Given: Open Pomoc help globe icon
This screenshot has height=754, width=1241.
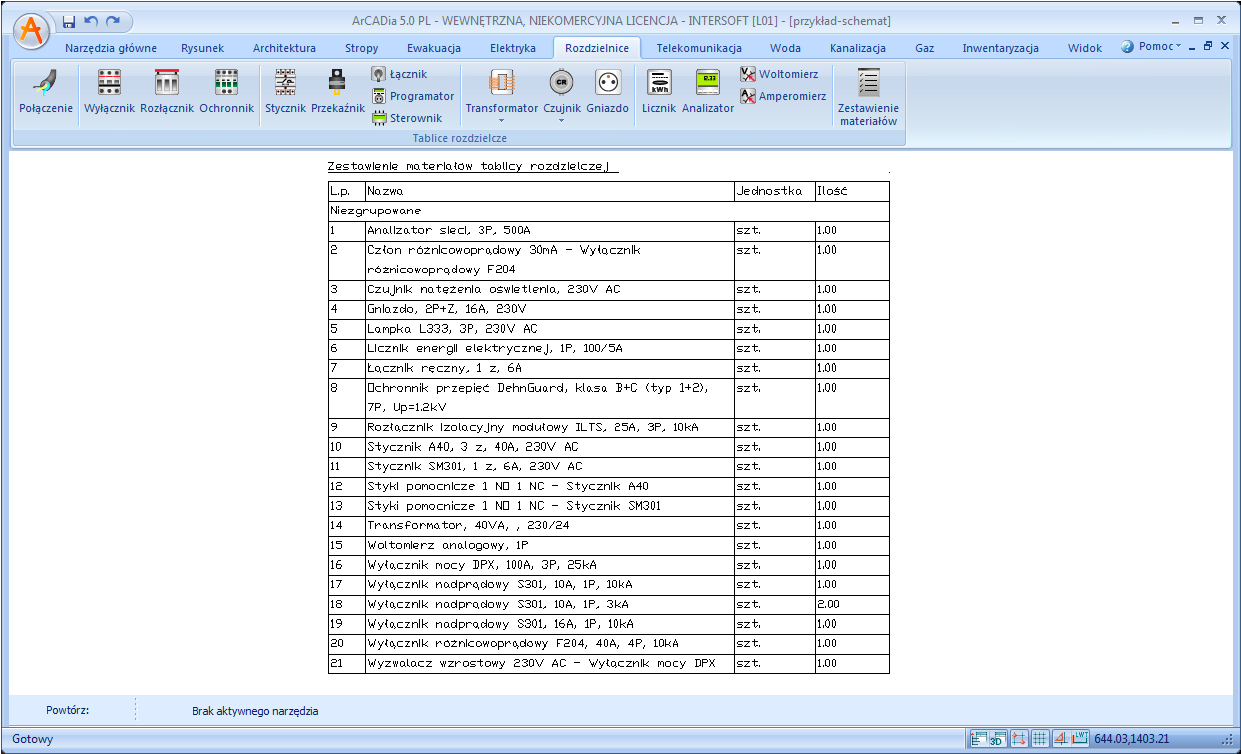Looking at the screenshot, I should click(1128, 47).
